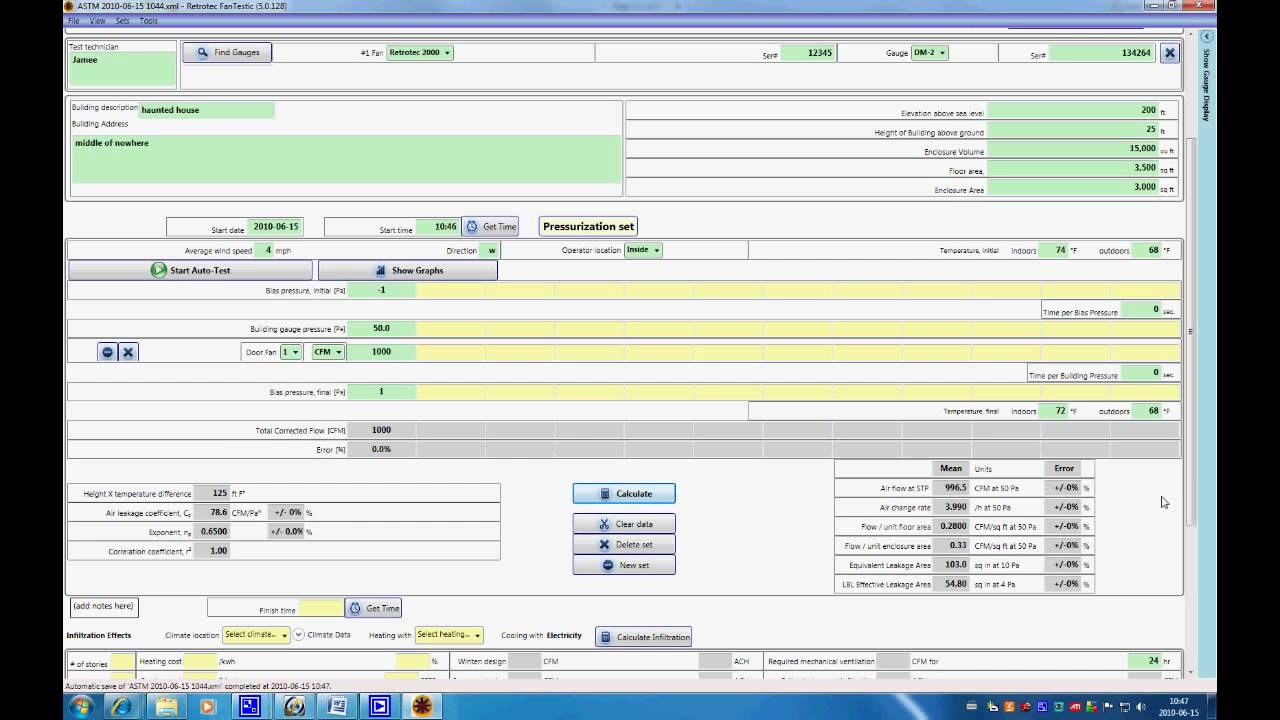Open the Select heating dropdown
Screen dimensions: 1280x720
pyautogui.click(x=449, y=635)
